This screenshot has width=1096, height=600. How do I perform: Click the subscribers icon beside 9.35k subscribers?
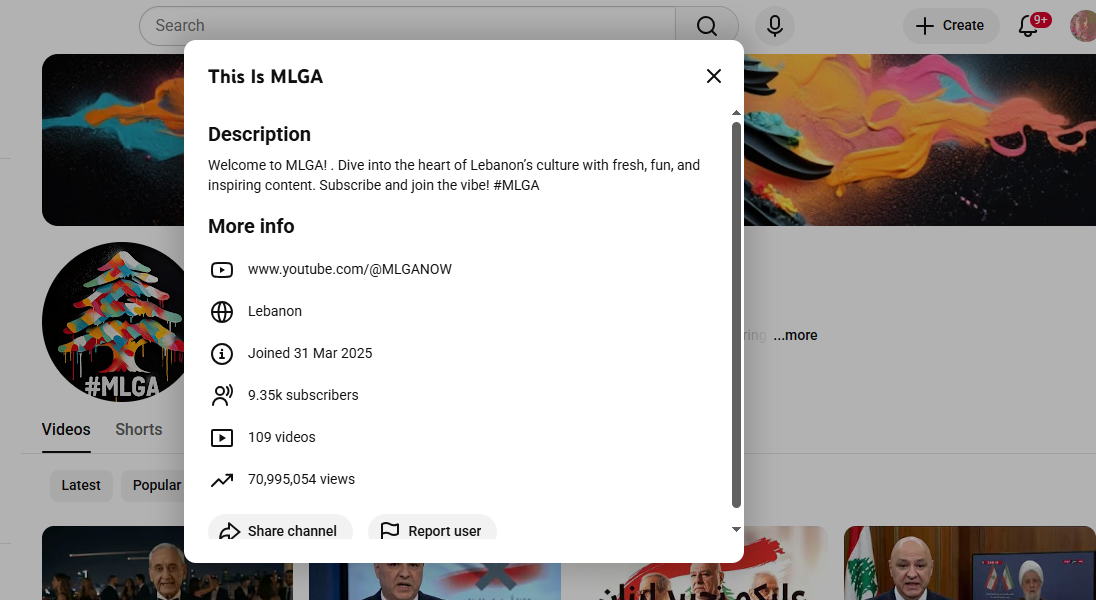(221, 395)
